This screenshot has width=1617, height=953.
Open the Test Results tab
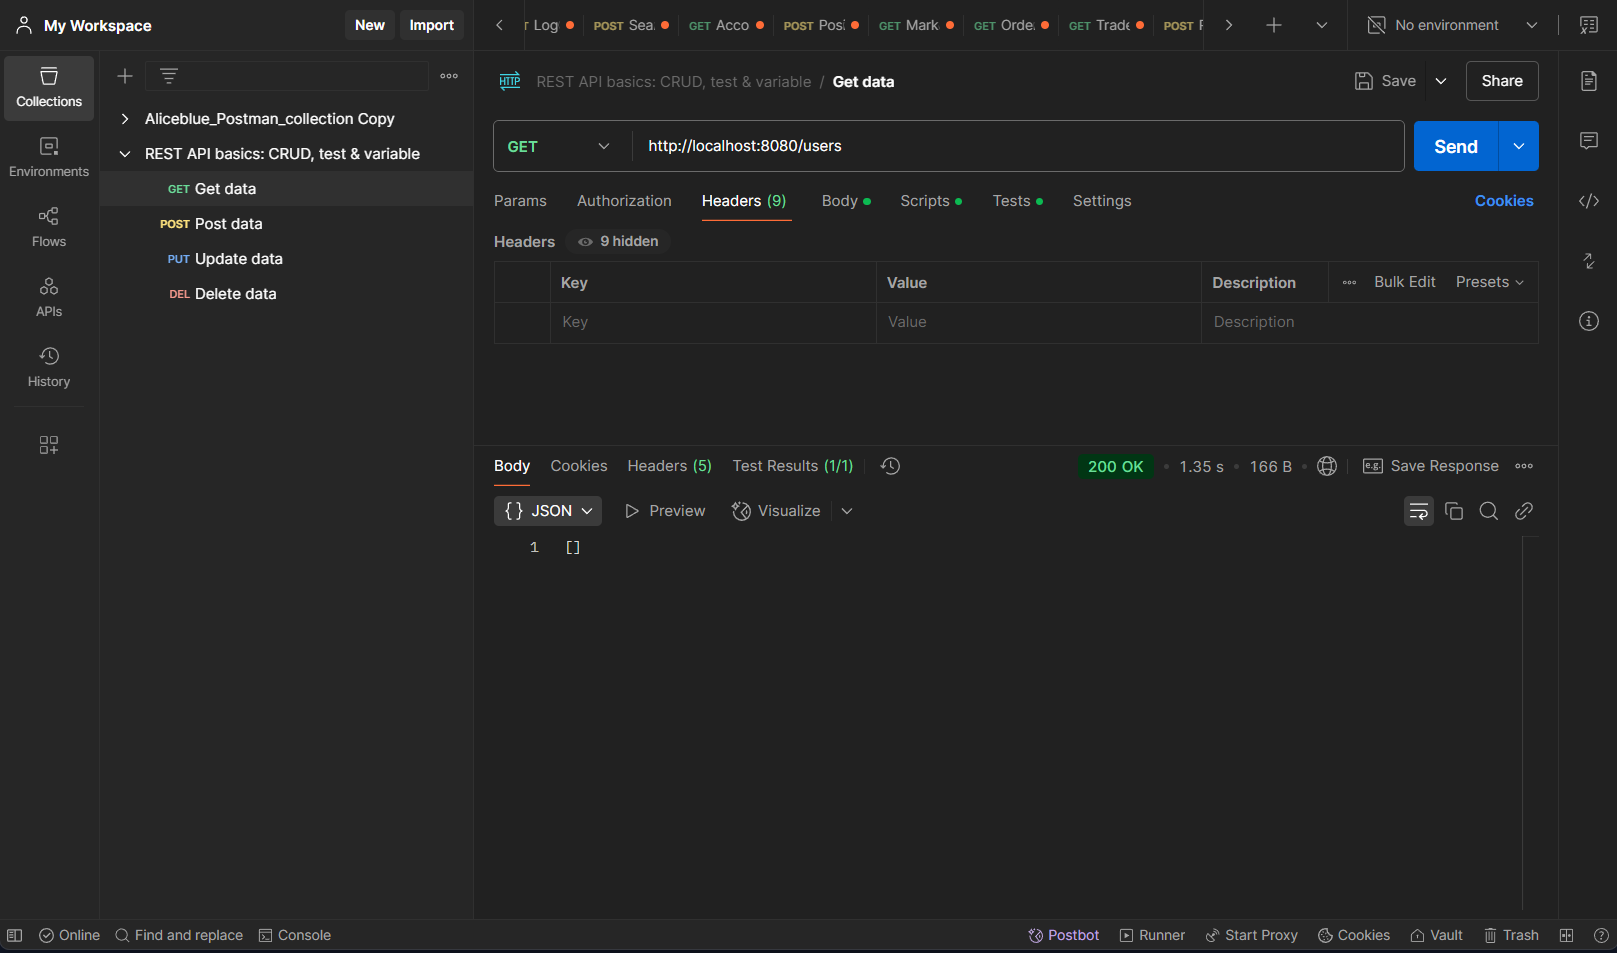pyautogui.click(x=793, y=466)
